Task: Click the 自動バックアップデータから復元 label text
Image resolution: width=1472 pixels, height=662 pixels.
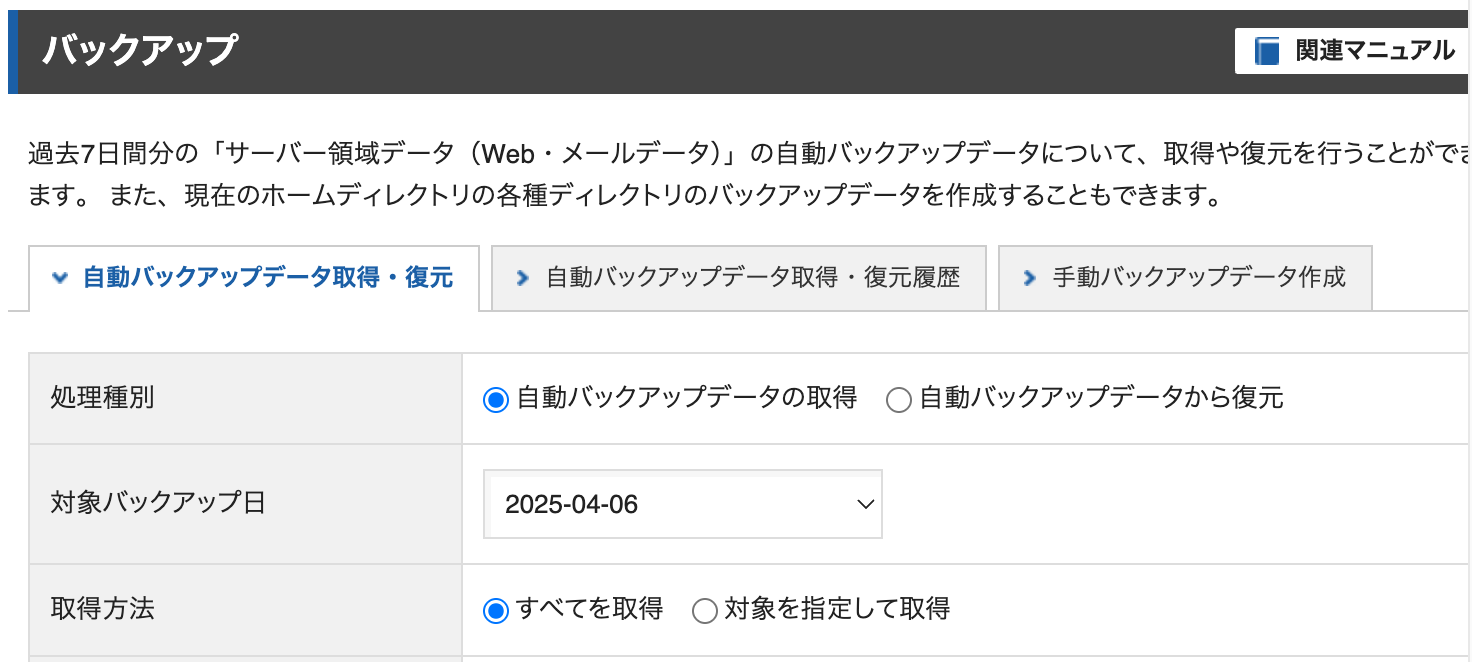Action: [1101, 398]
